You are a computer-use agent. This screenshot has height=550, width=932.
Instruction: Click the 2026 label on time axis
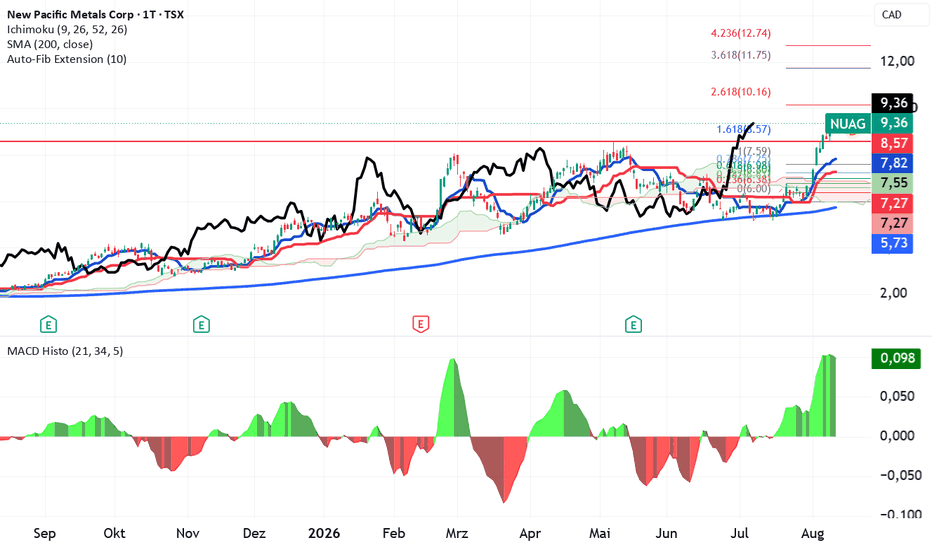pyautogui.click(x=324, y=533)
